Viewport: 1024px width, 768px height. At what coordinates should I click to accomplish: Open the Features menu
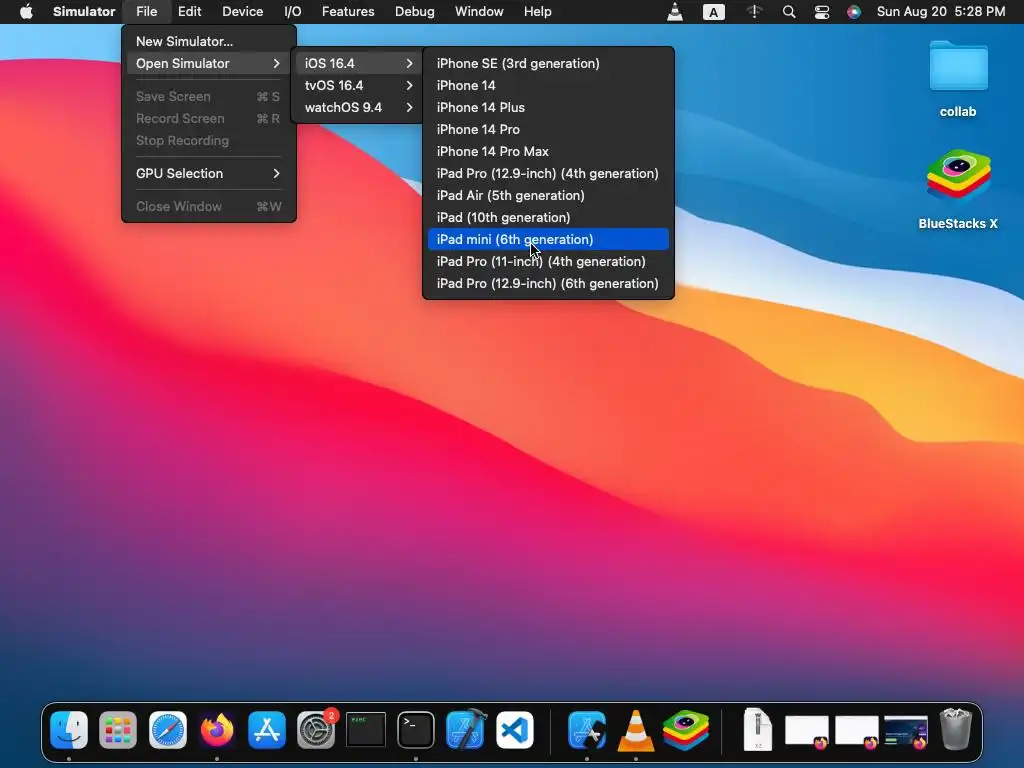pyautogui.click(x=348, y=12)
